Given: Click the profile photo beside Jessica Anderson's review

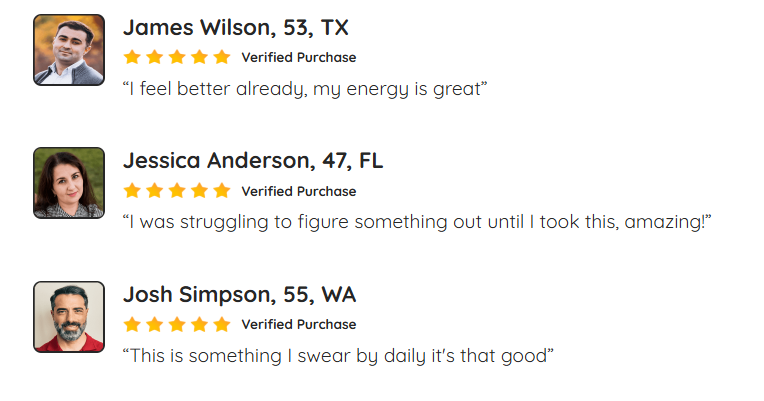Looking at the screenshot, I should pyautogui.click(x=69, y=183).
